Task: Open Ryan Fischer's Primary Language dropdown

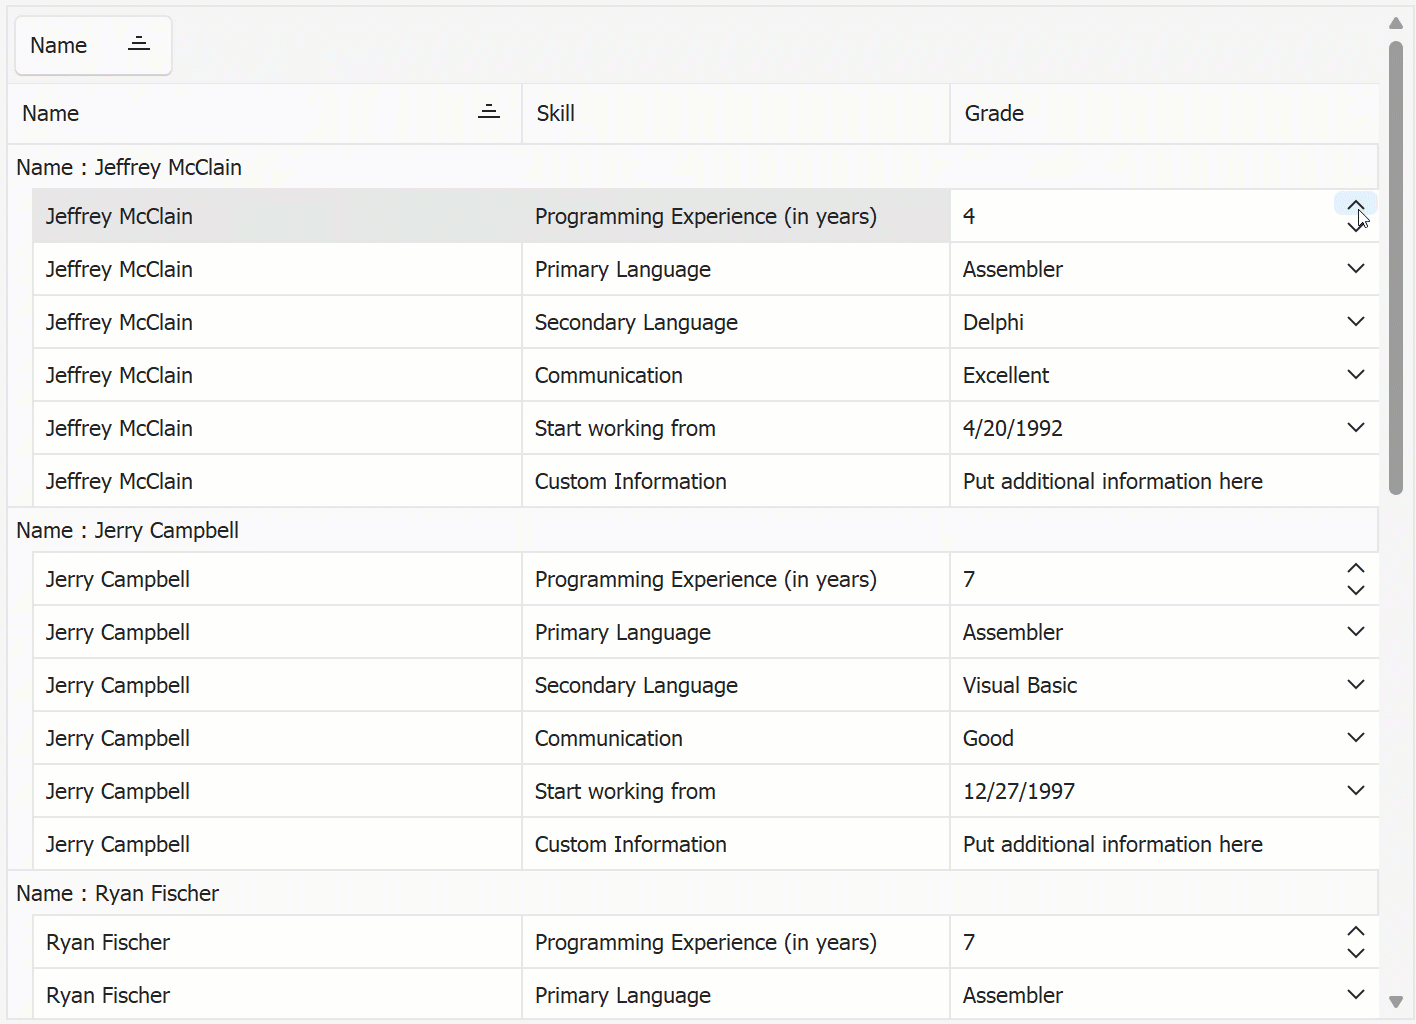Action: [x=1355, y=995]
